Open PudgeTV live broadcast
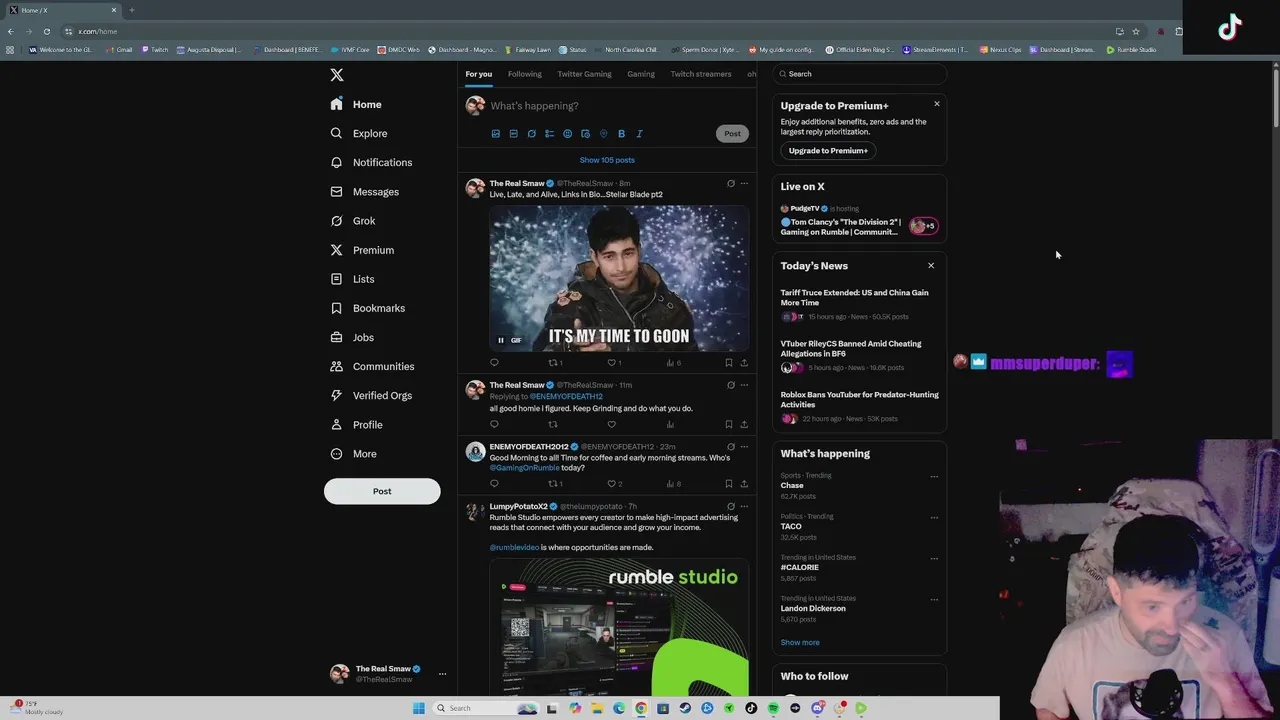Screen dimensions: 1280x720 pos(859,221)
